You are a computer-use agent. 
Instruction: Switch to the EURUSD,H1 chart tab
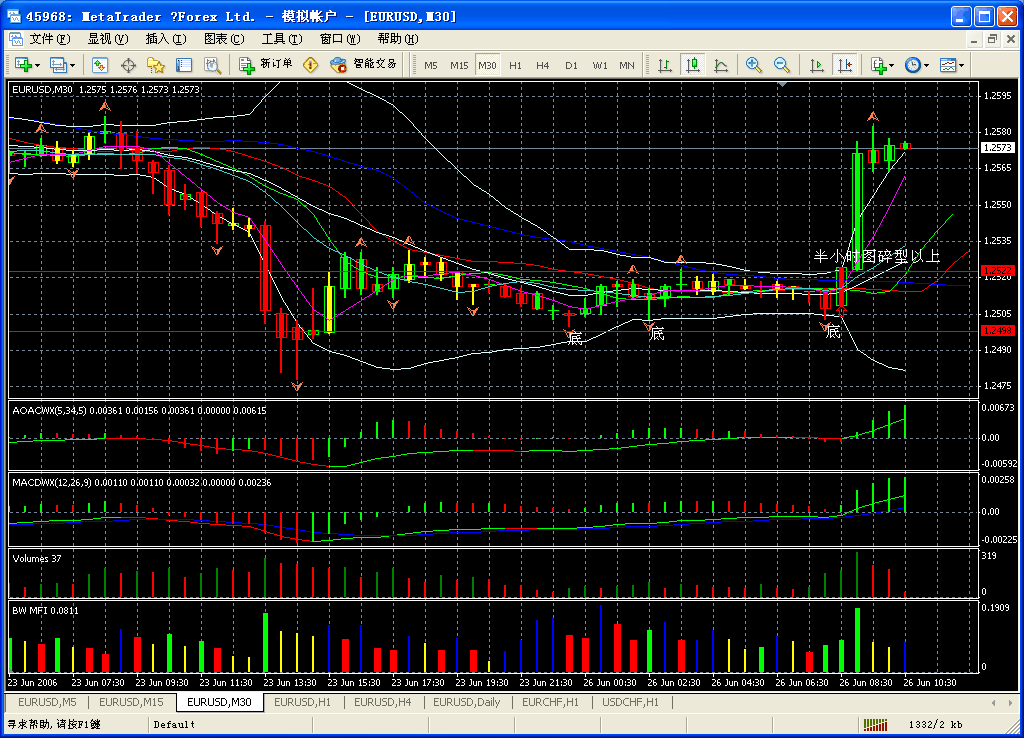click(x=302, y=702)
